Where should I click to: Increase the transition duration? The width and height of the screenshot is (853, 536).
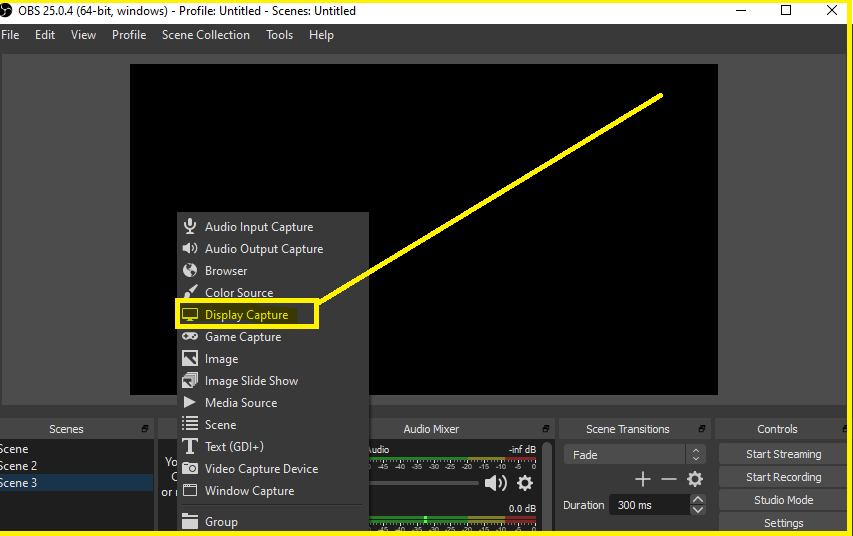[x=697, y=500]
